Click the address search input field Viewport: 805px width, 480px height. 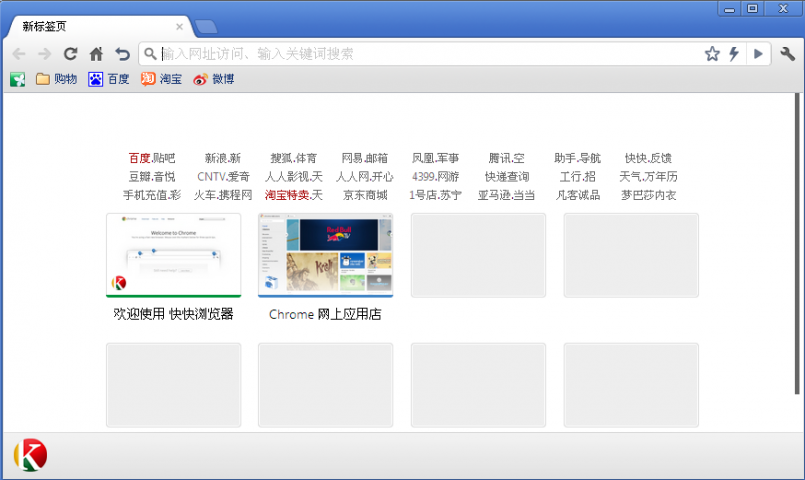420,54
